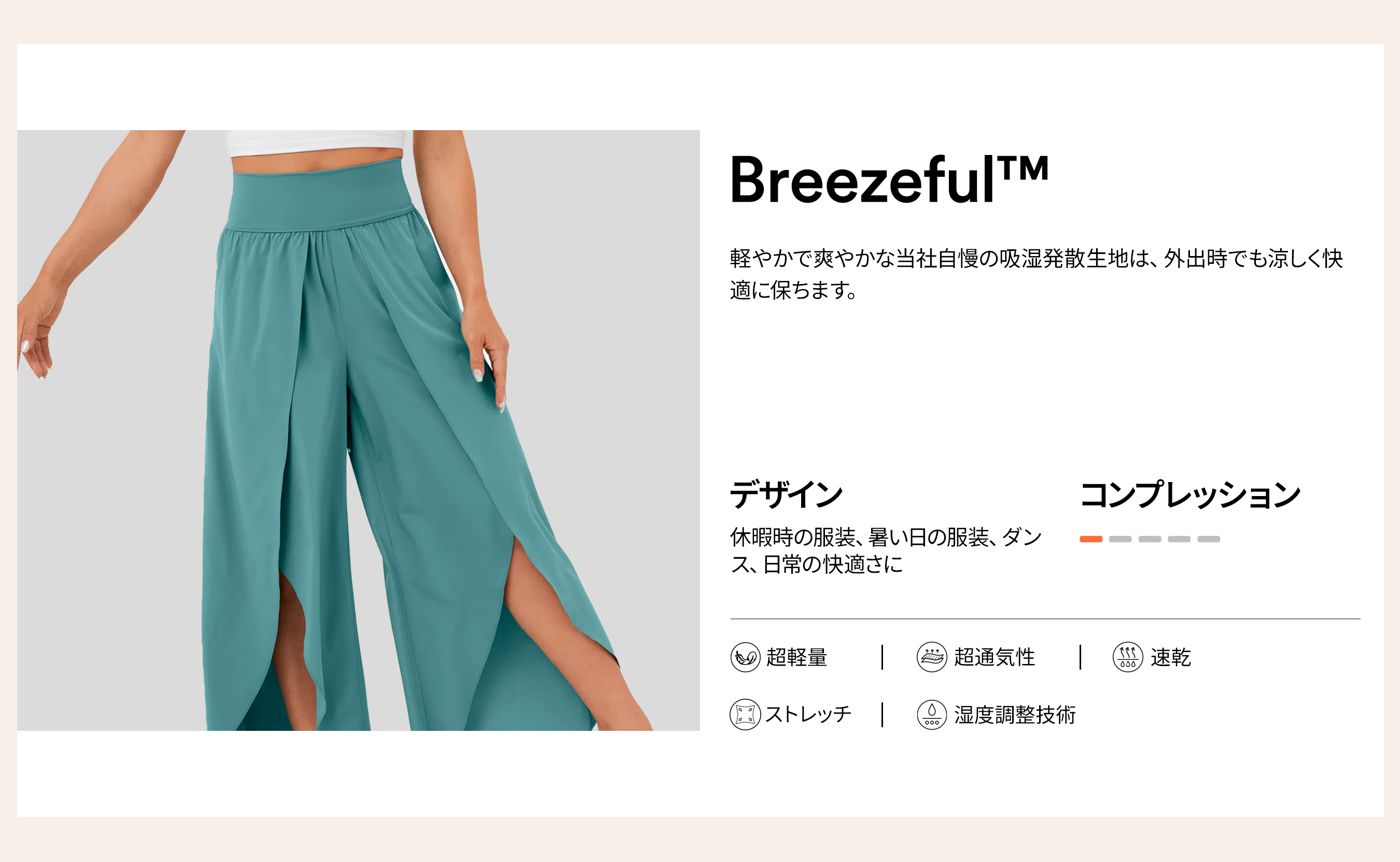Screen dimensions: 1400x862
Task: Select the 速乾 feature label
Action: click(1171, 657)
